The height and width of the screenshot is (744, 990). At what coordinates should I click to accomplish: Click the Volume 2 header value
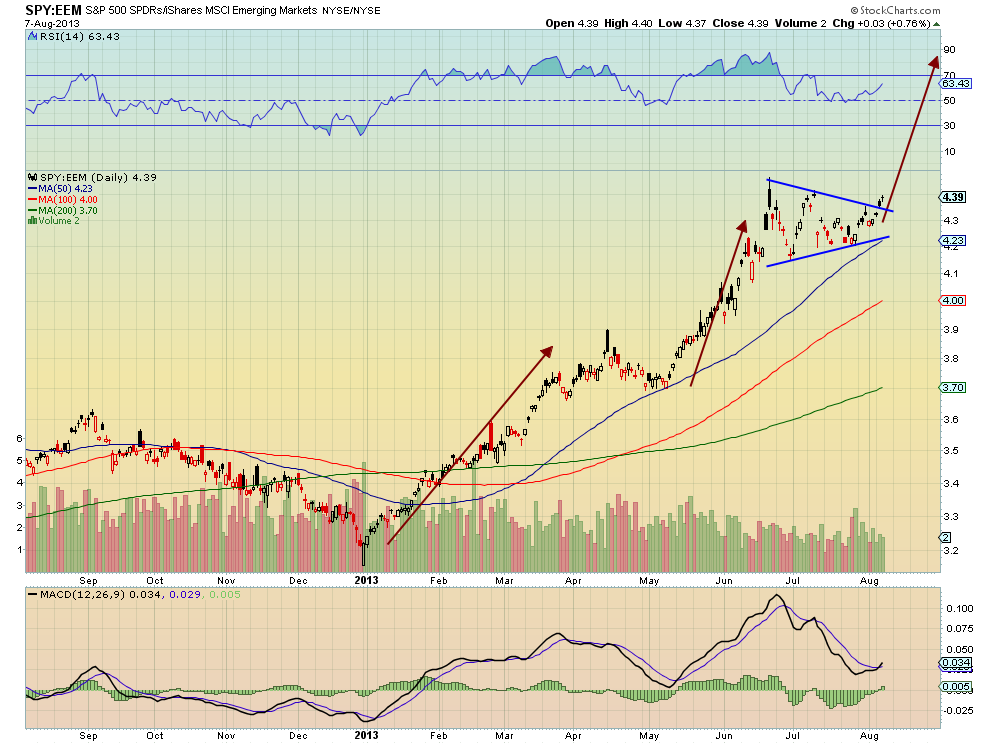pyautogui.click(x=801, y=23)
